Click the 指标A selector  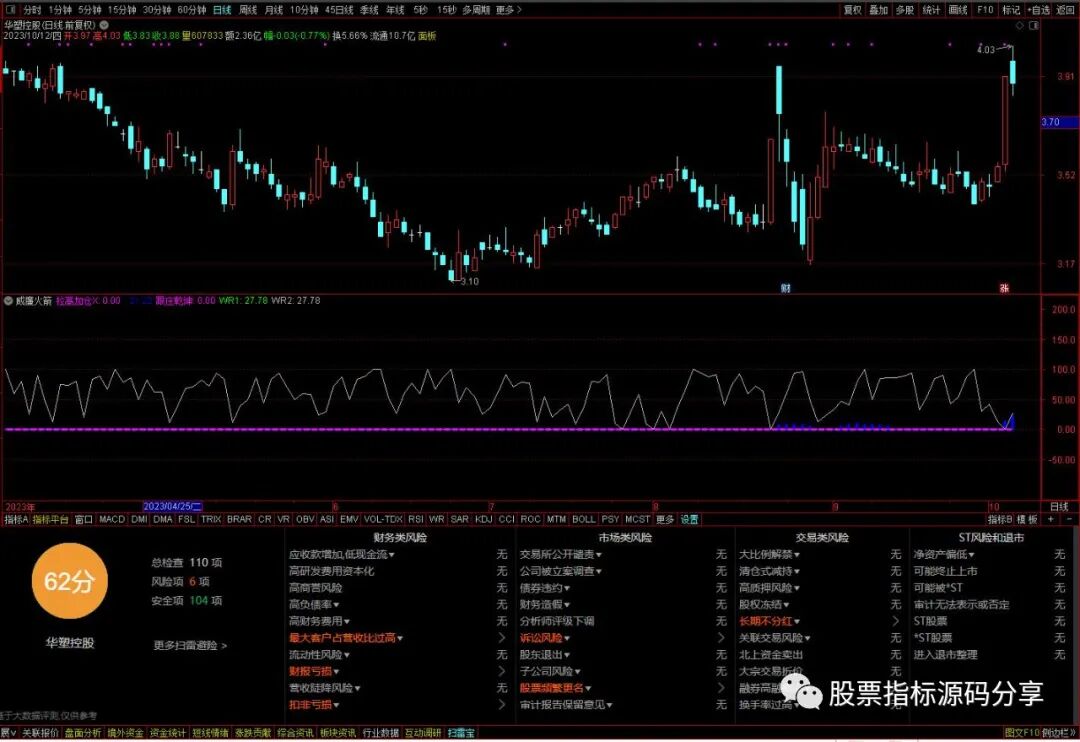(17, 519)
